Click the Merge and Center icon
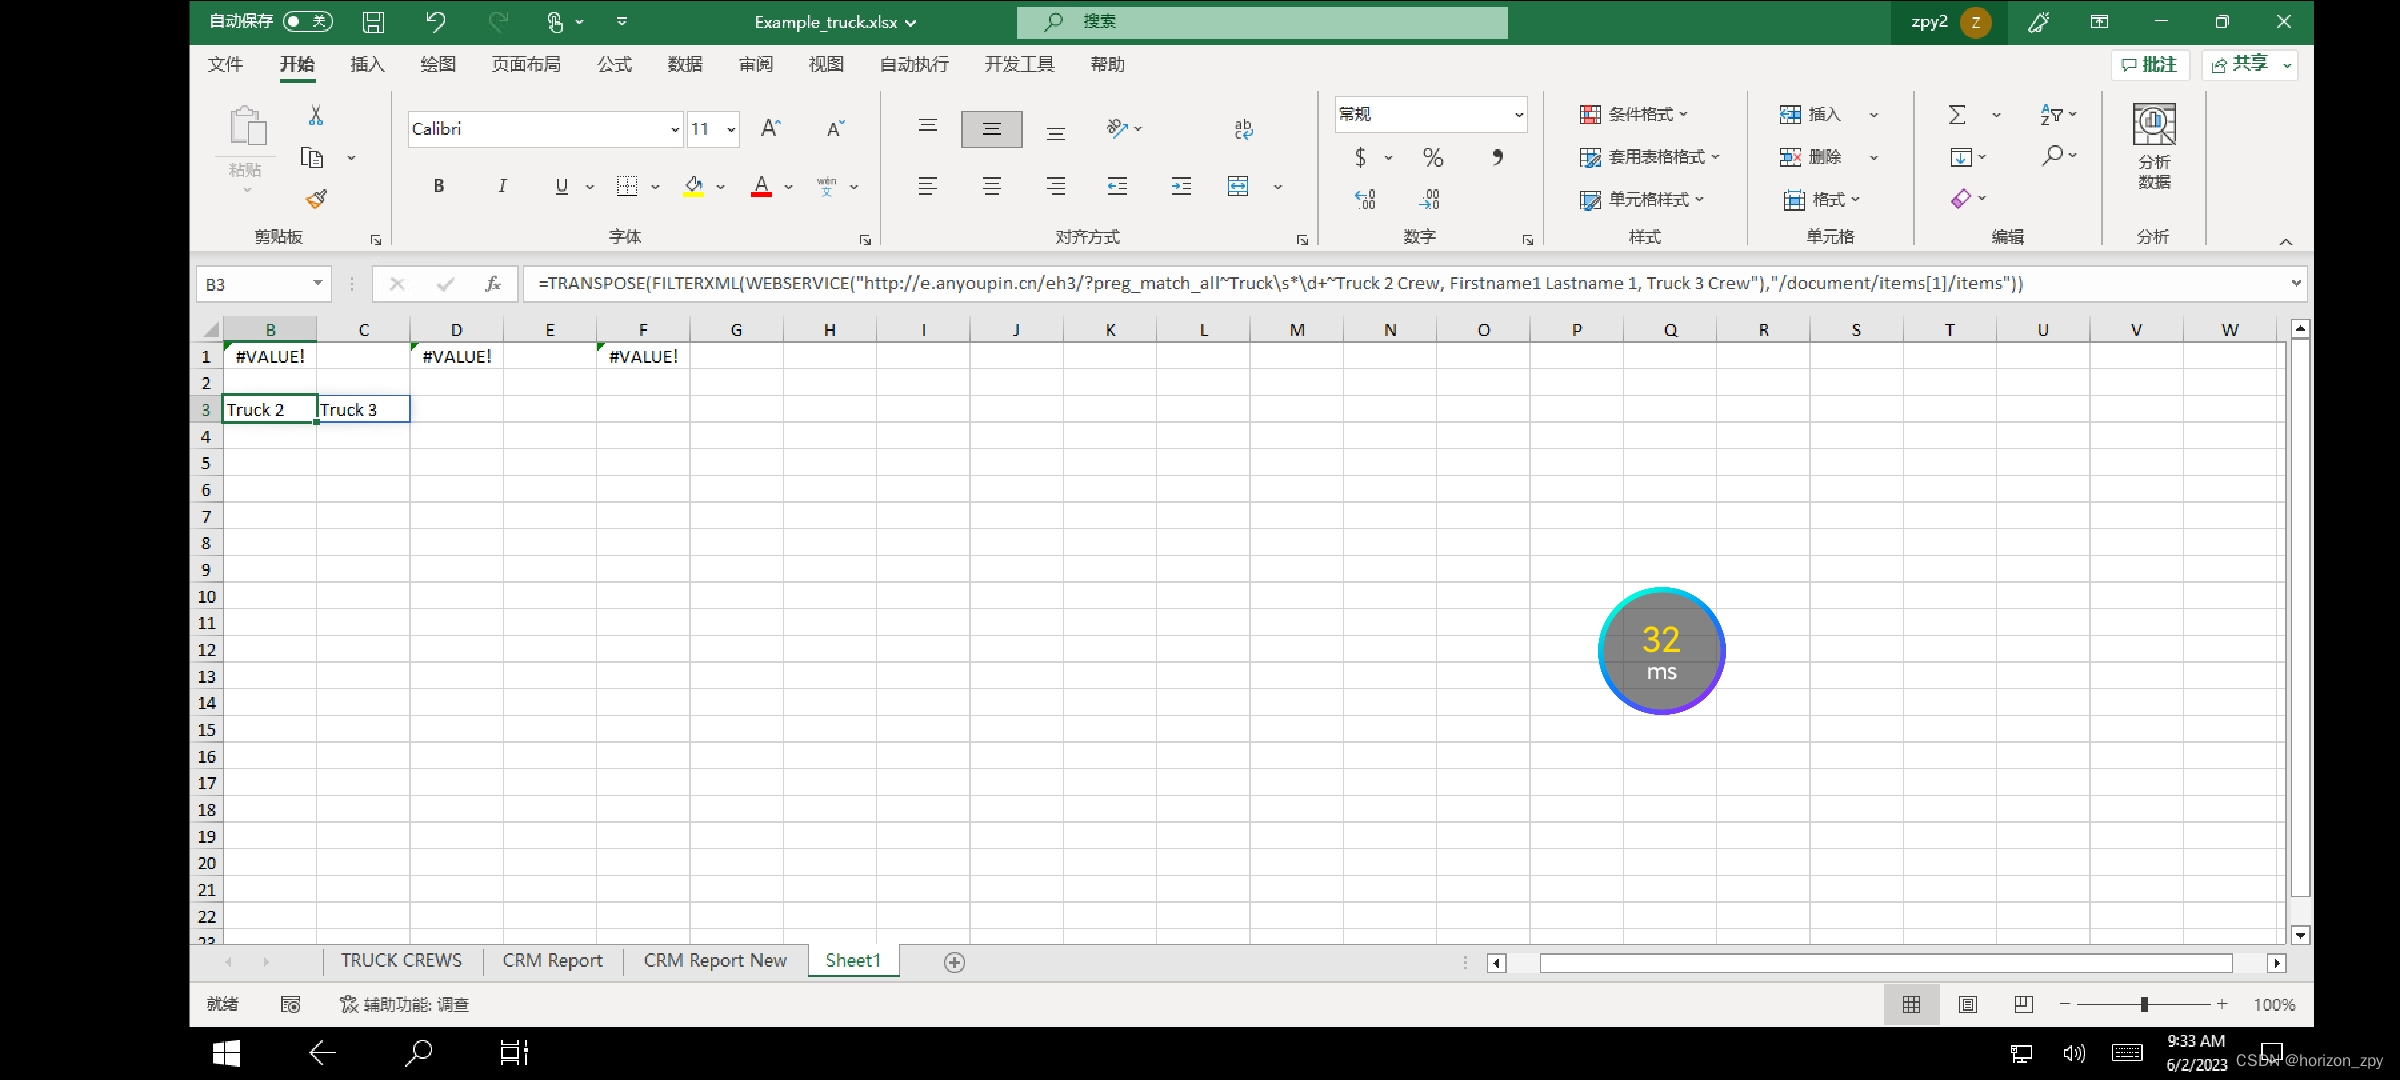 point(1238,186)
